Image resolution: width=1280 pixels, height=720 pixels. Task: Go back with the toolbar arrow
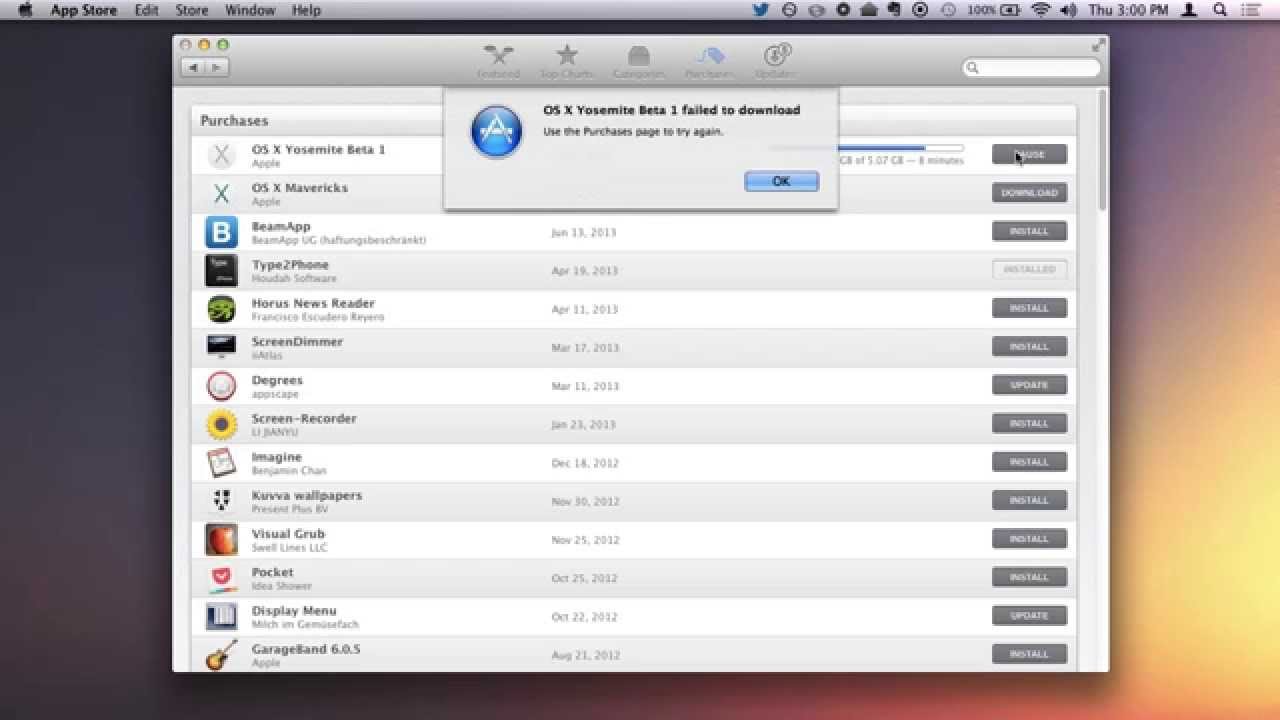coord(193,67)
